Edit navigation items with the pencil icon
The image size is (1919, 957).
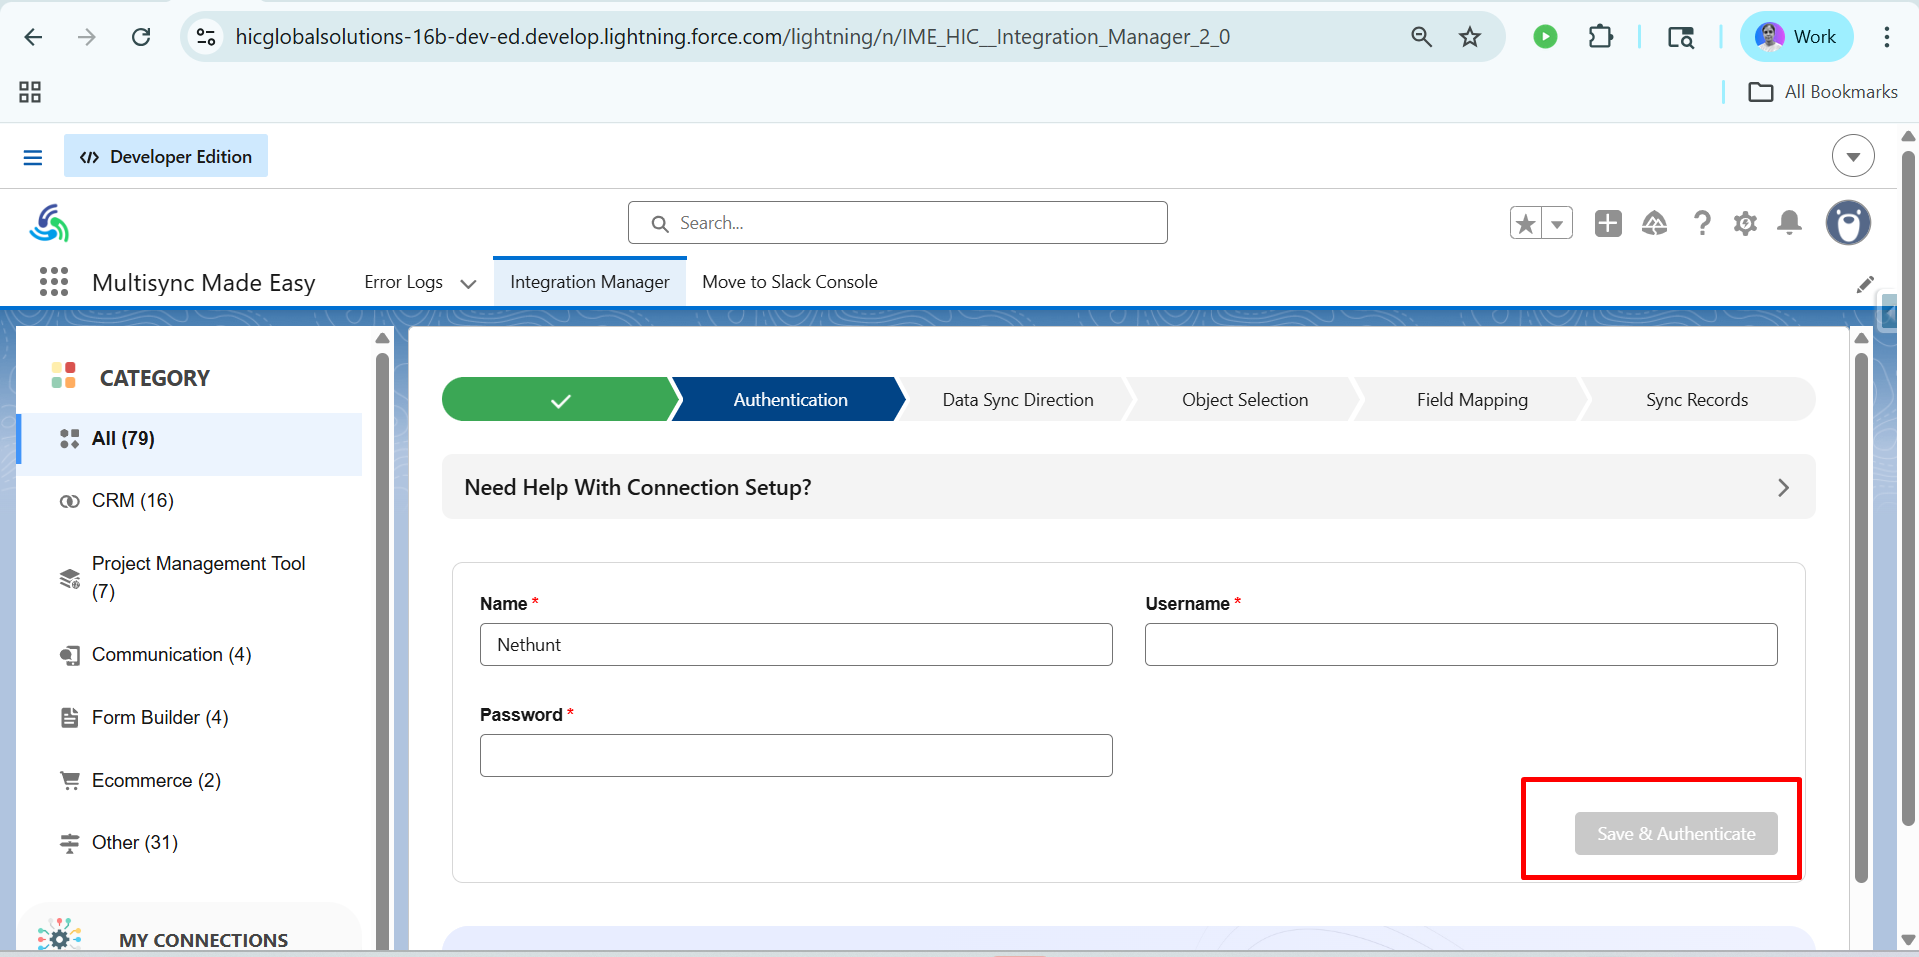1865,285
